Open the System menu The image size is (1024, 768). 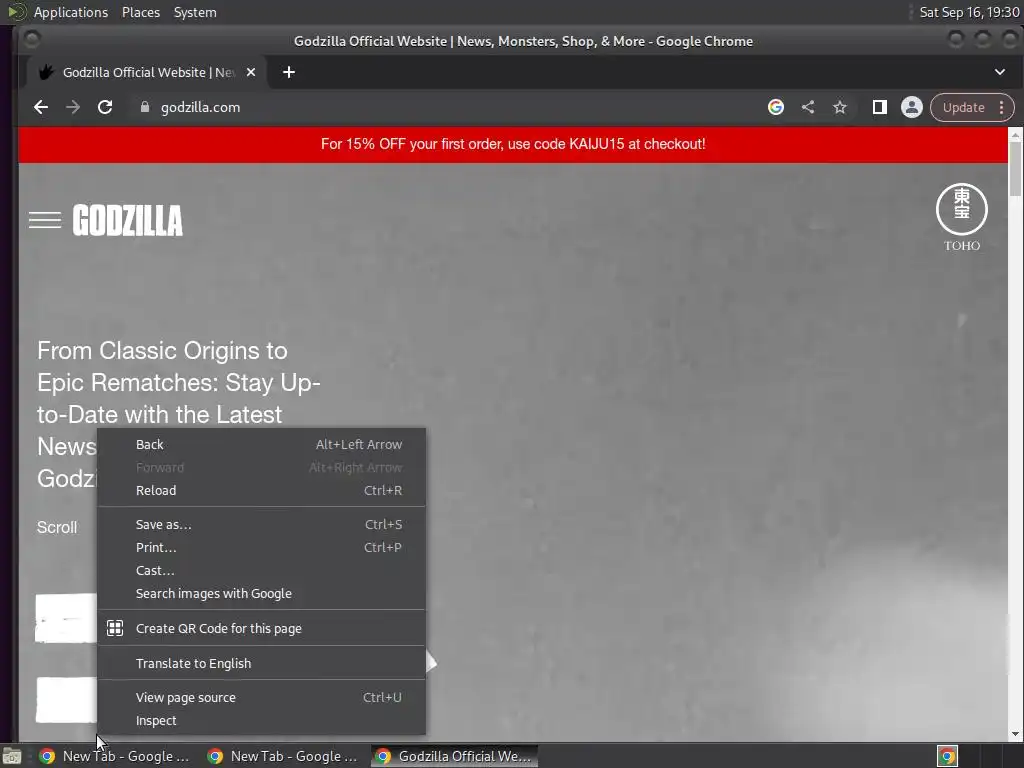pyautogui.click(x=195, y=12)
